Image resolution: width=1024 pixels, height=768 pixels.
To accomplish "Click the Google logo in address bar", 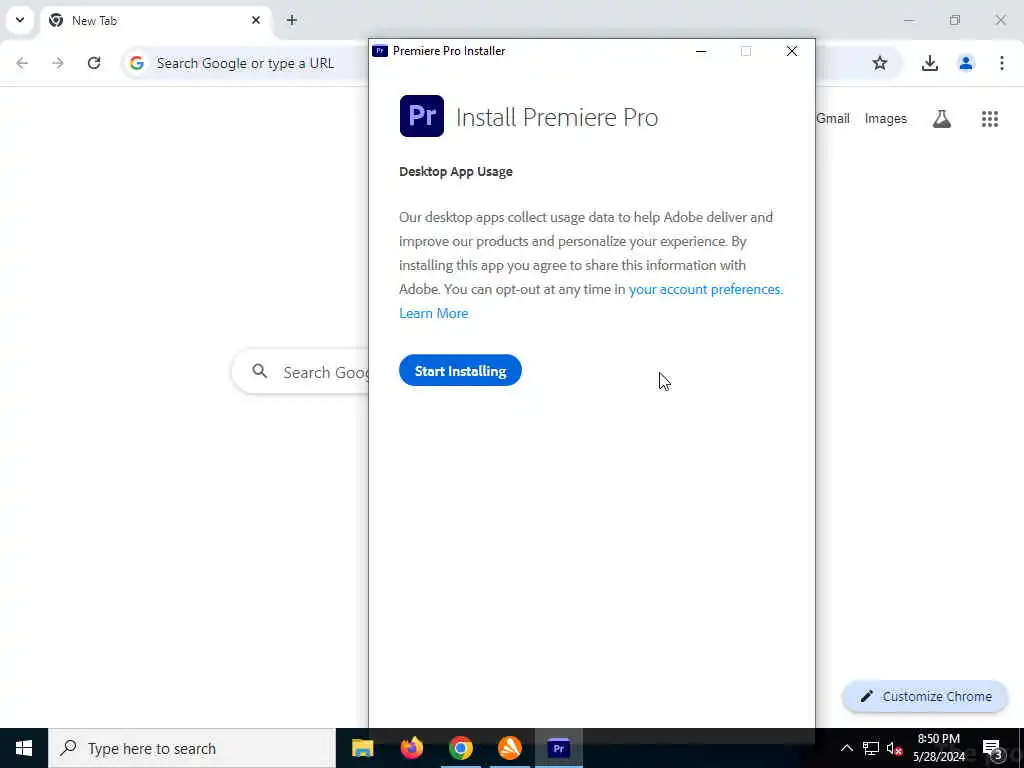I will pyautogui.click(x=136, y=63).
